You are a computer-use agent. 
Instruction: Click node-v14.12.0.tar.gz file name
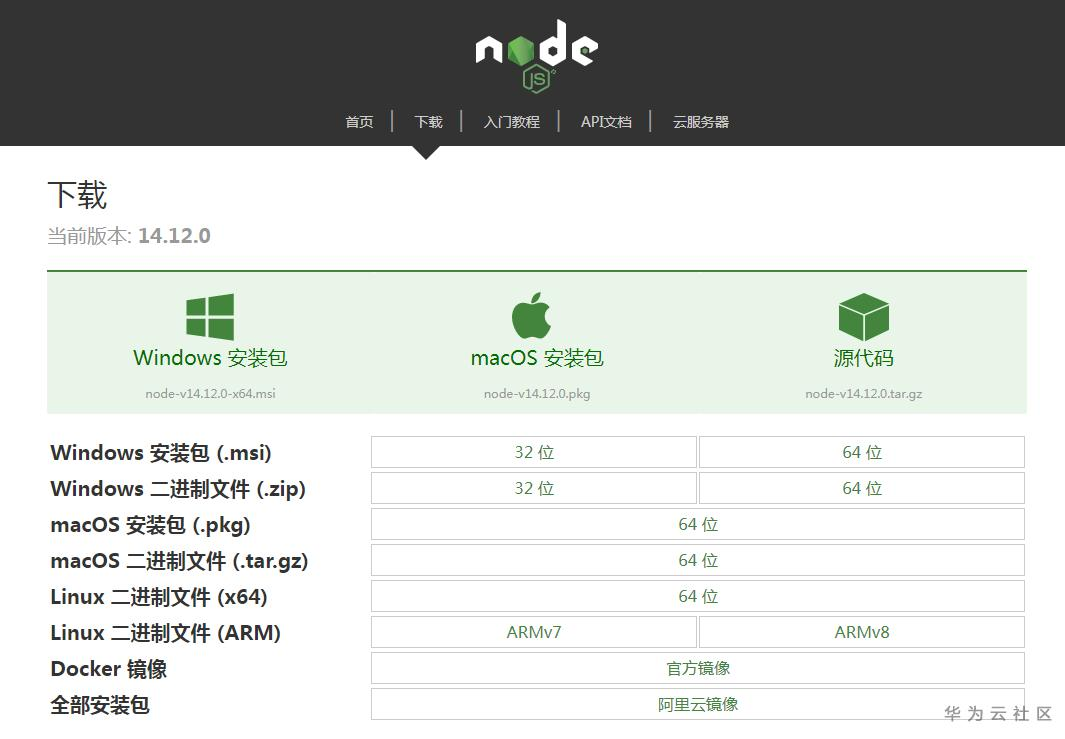(x=863, y=394)
